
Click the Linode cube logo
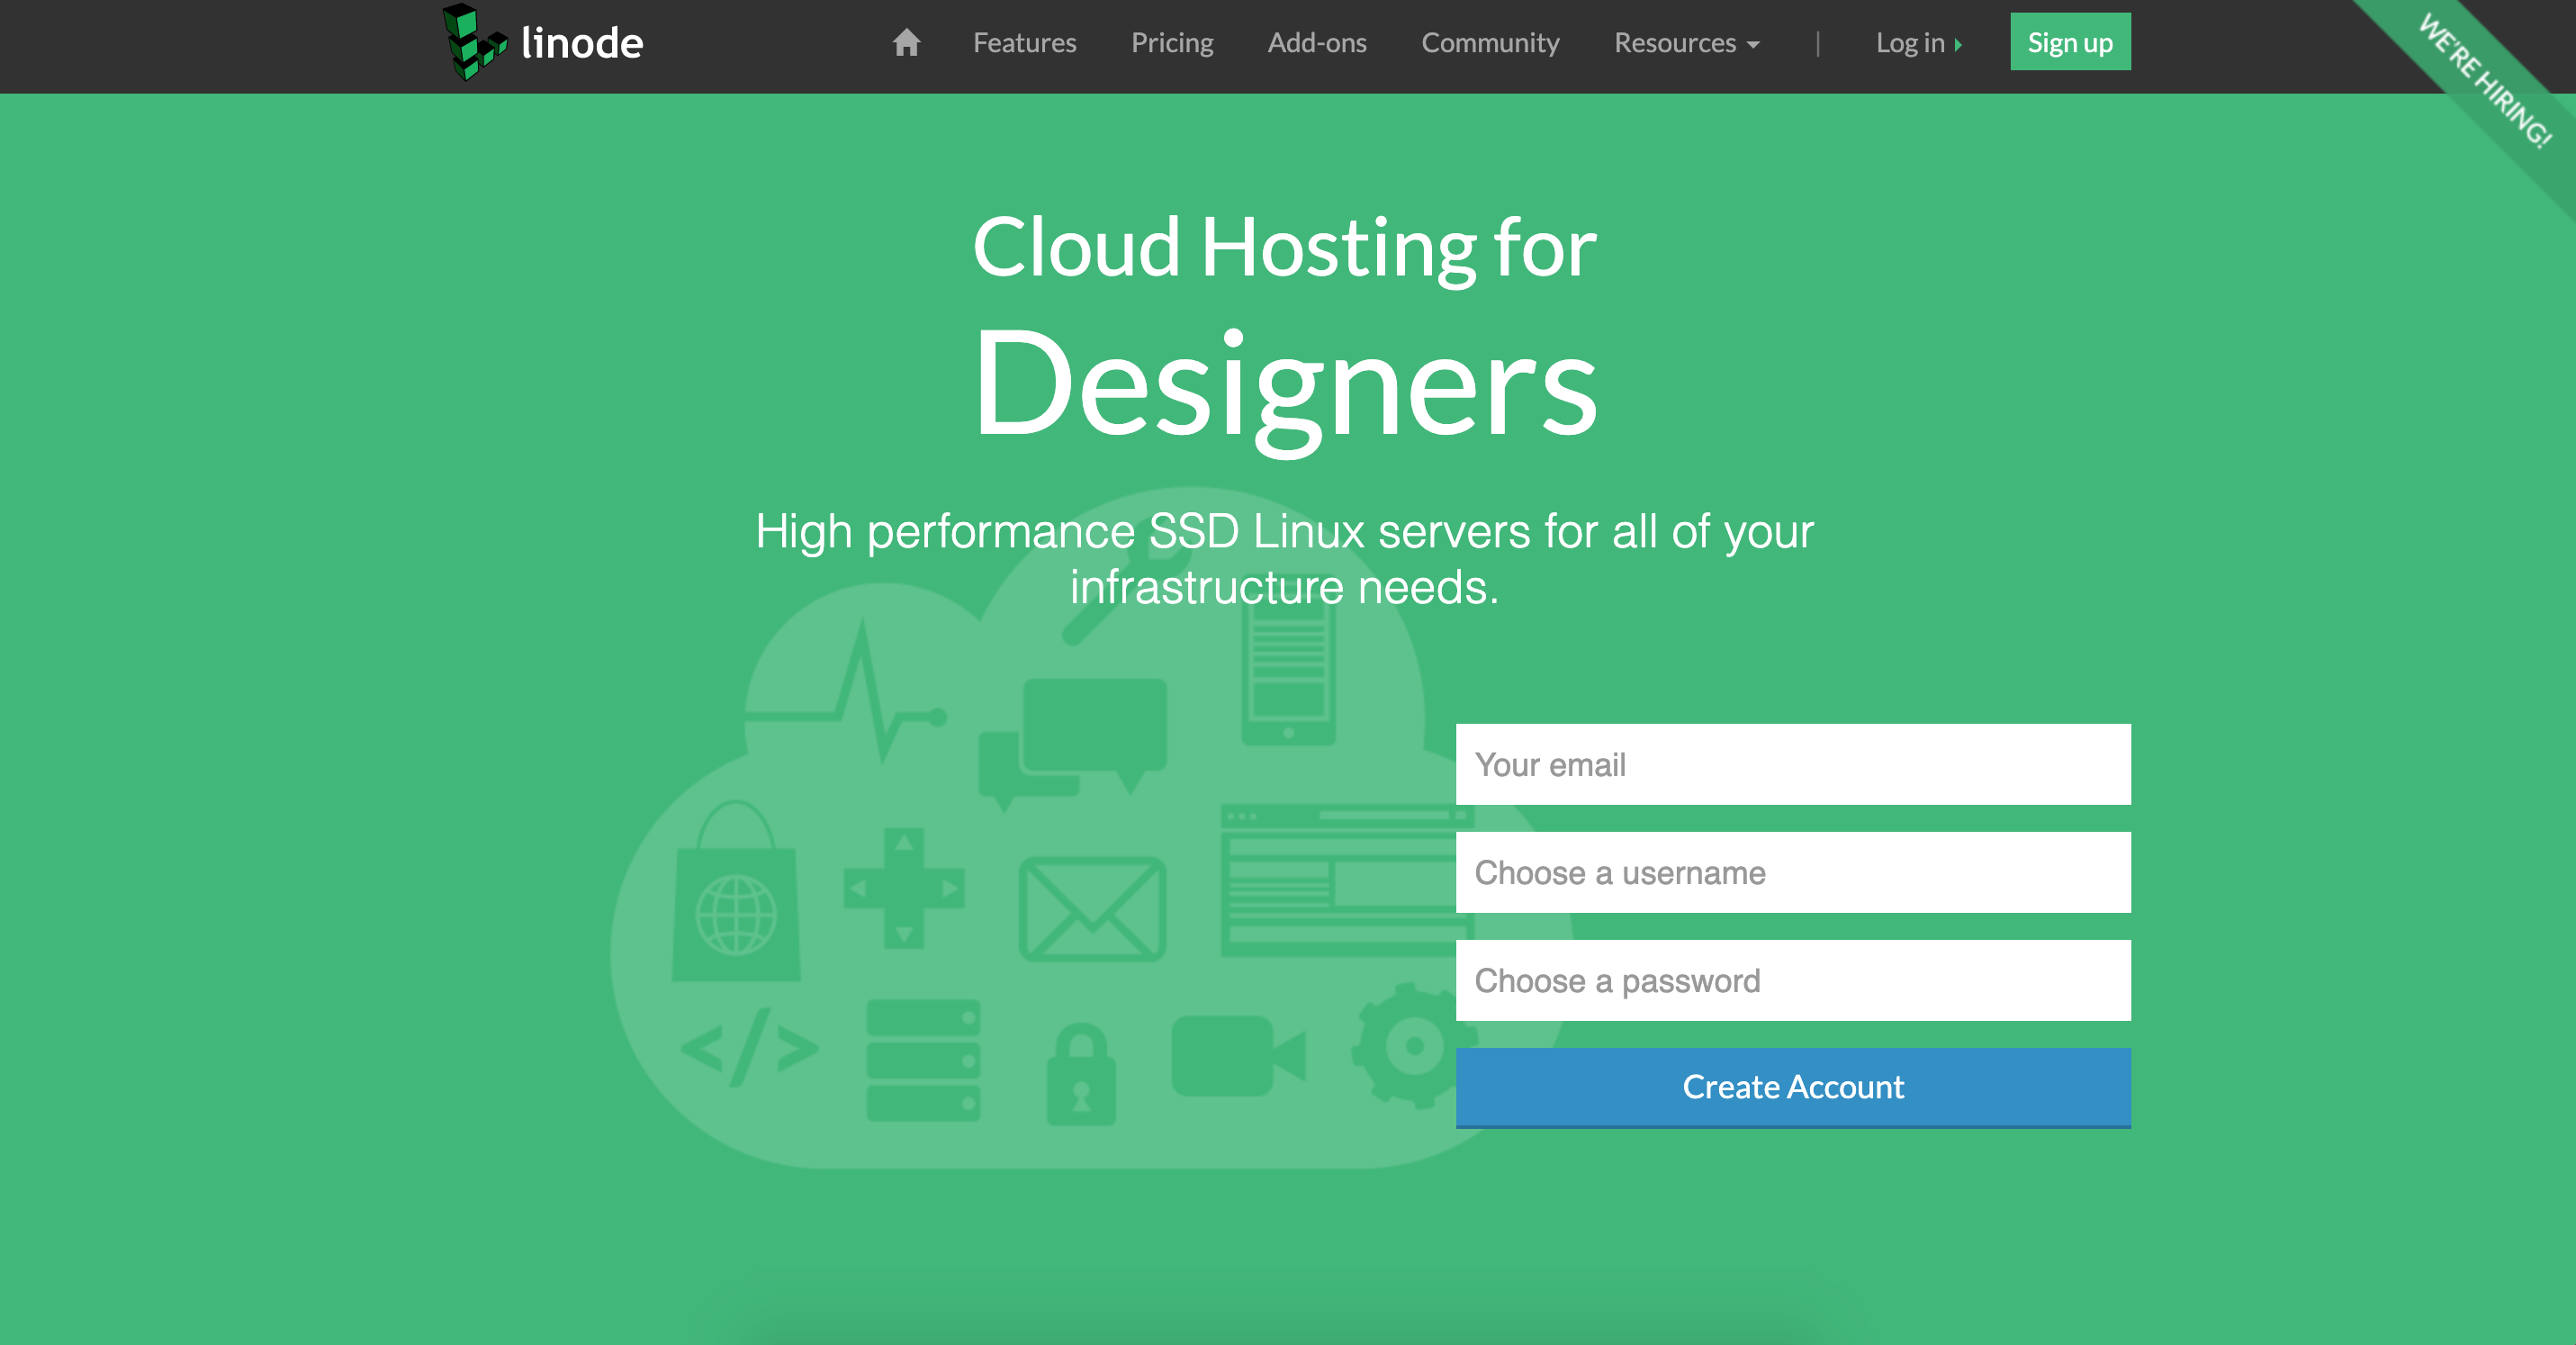[x=473, y=42]
